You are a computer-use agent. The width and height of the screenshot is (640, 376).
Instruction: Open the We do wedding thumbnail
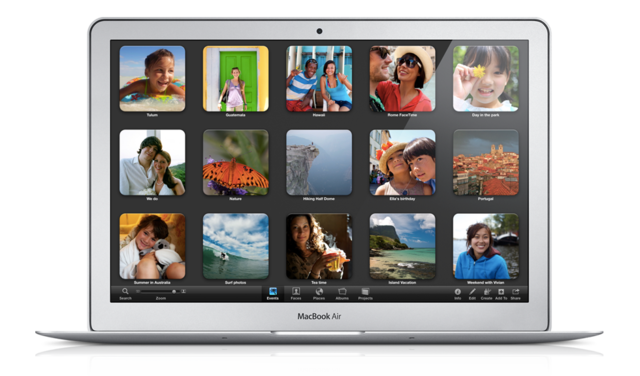tap(152, 162)
